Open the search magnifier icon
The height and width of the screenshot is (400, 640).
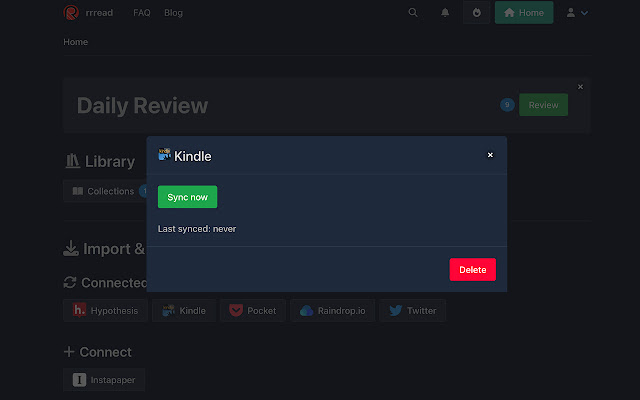pos(413,13)
